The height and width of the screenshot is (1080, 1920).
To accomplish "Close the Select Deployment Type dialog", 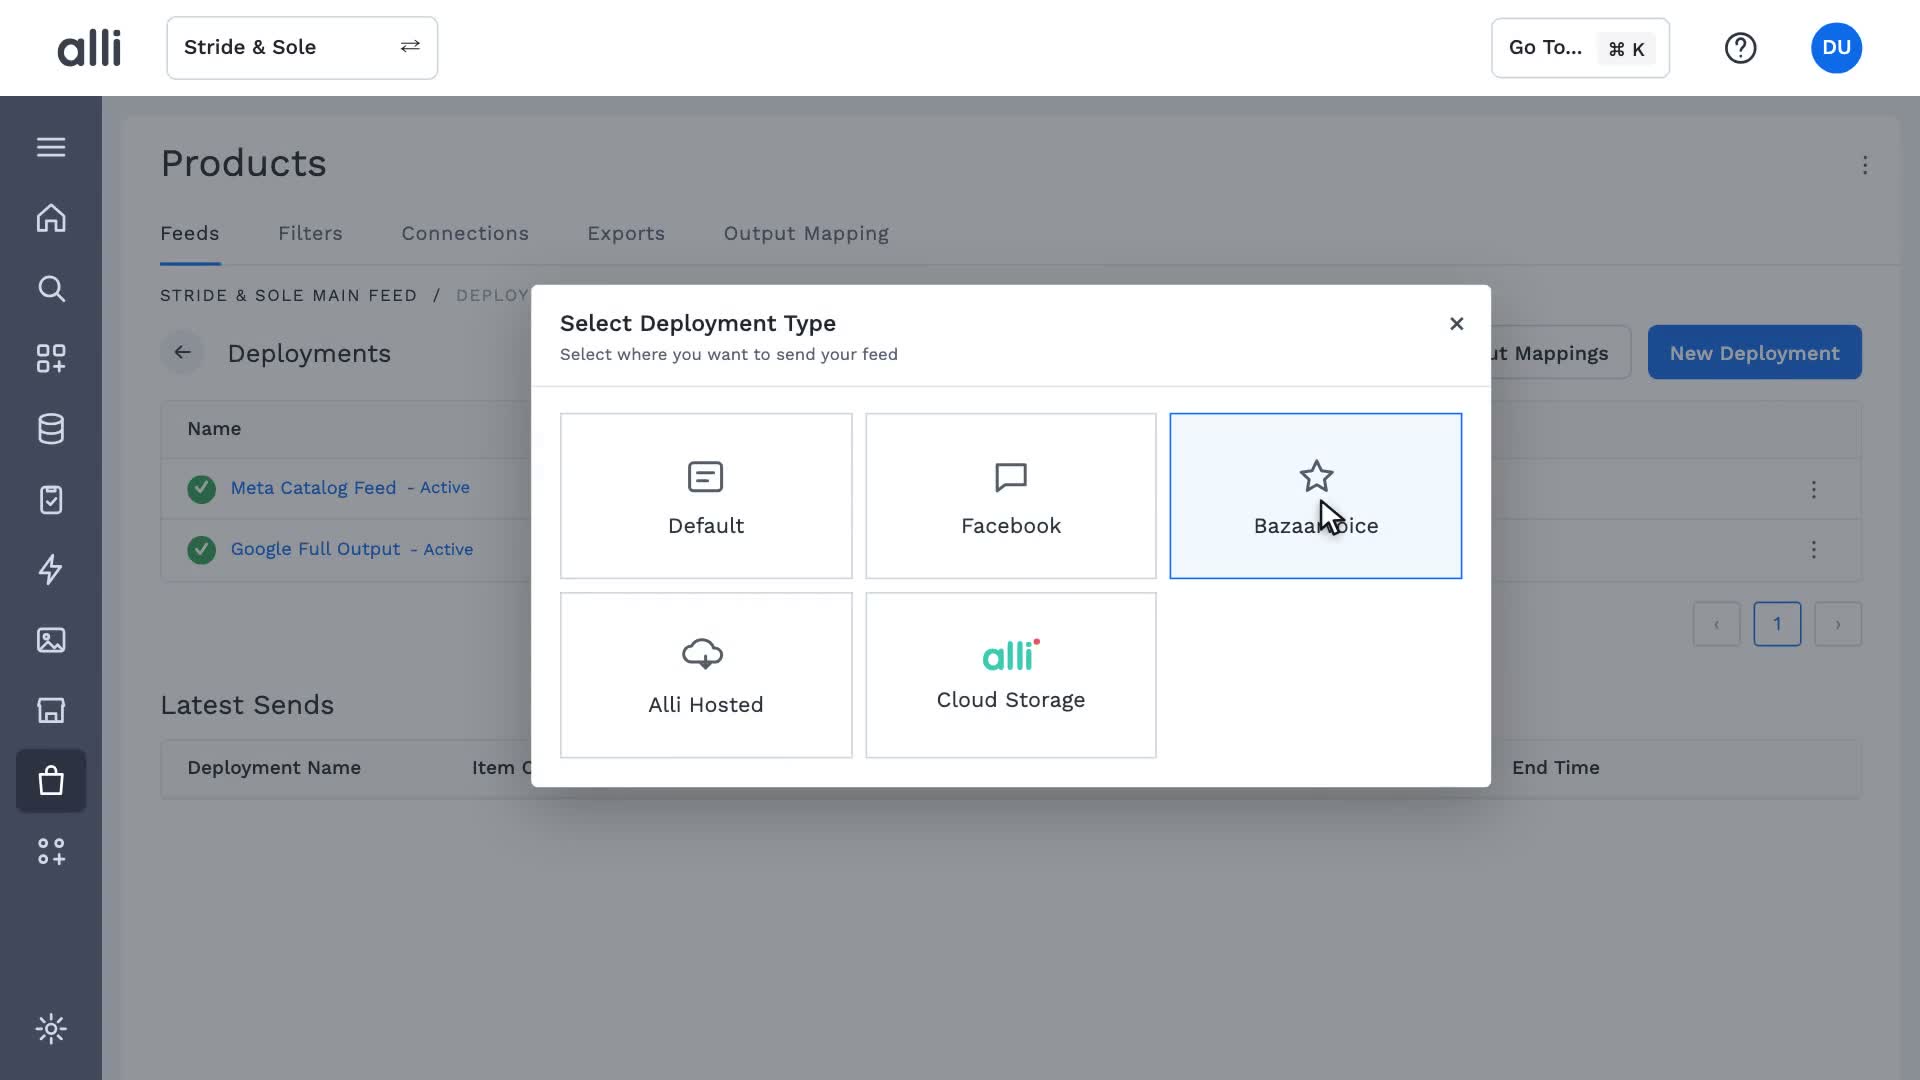I will (x=1456, y=323).
